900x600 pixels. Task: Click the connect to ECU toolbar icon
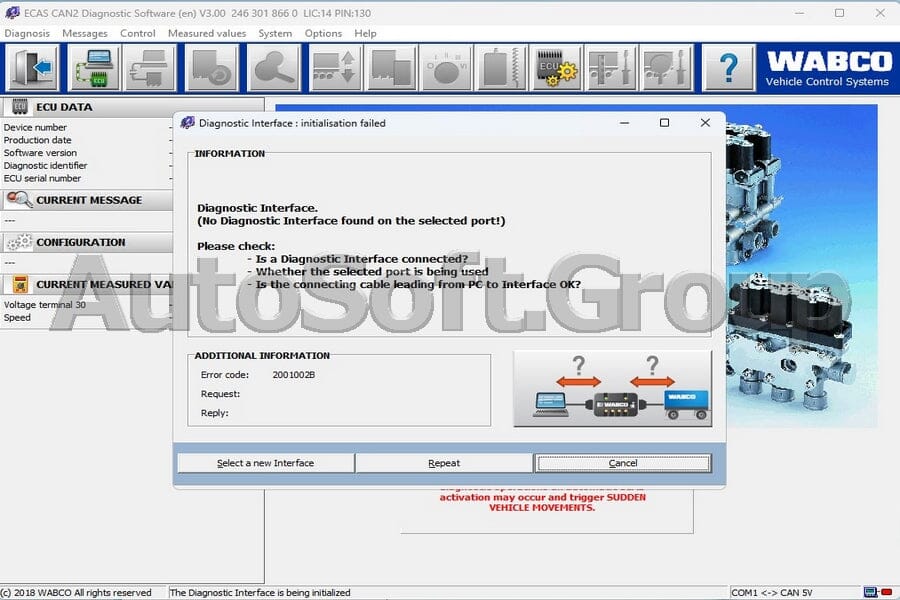point(94,68)
